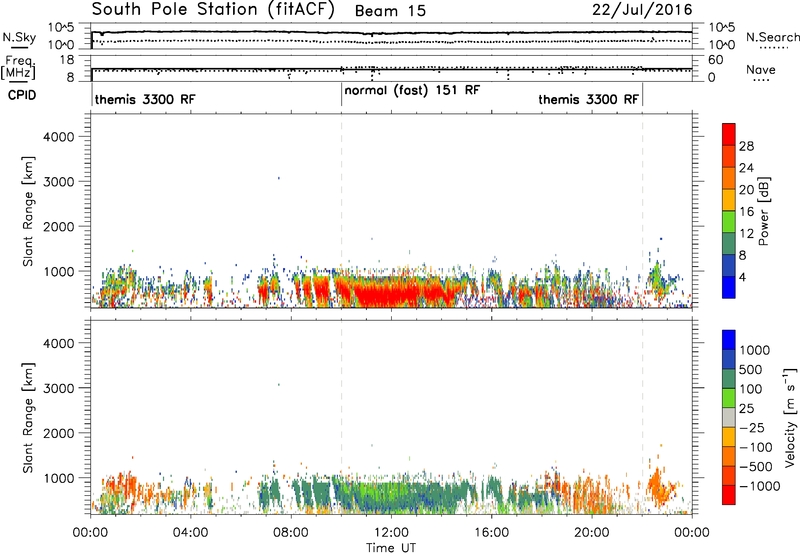Pick the 20–24 dB orange Power swatch
800x554 pixels.
[729, 178]
